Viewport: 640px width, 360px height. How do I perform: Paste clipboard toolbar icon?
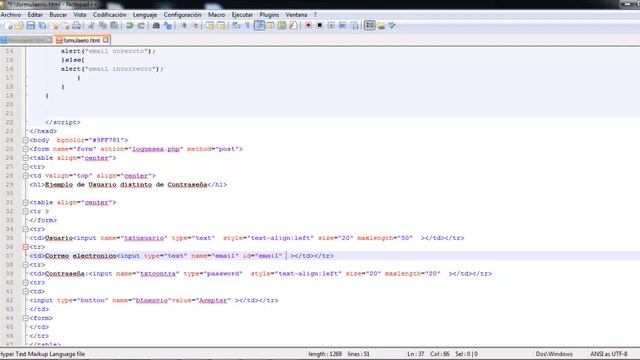coord(114,26)
